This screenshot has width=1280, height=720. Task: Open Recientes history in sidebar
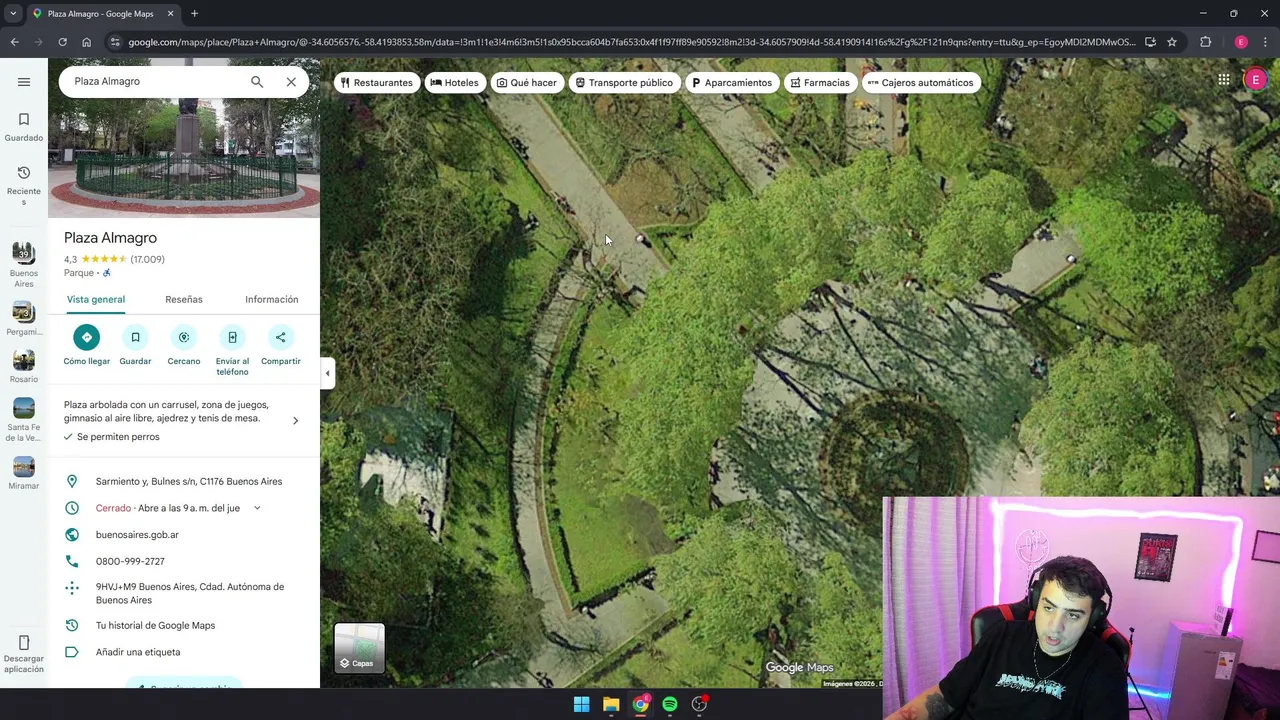click(x=24, y=185)
